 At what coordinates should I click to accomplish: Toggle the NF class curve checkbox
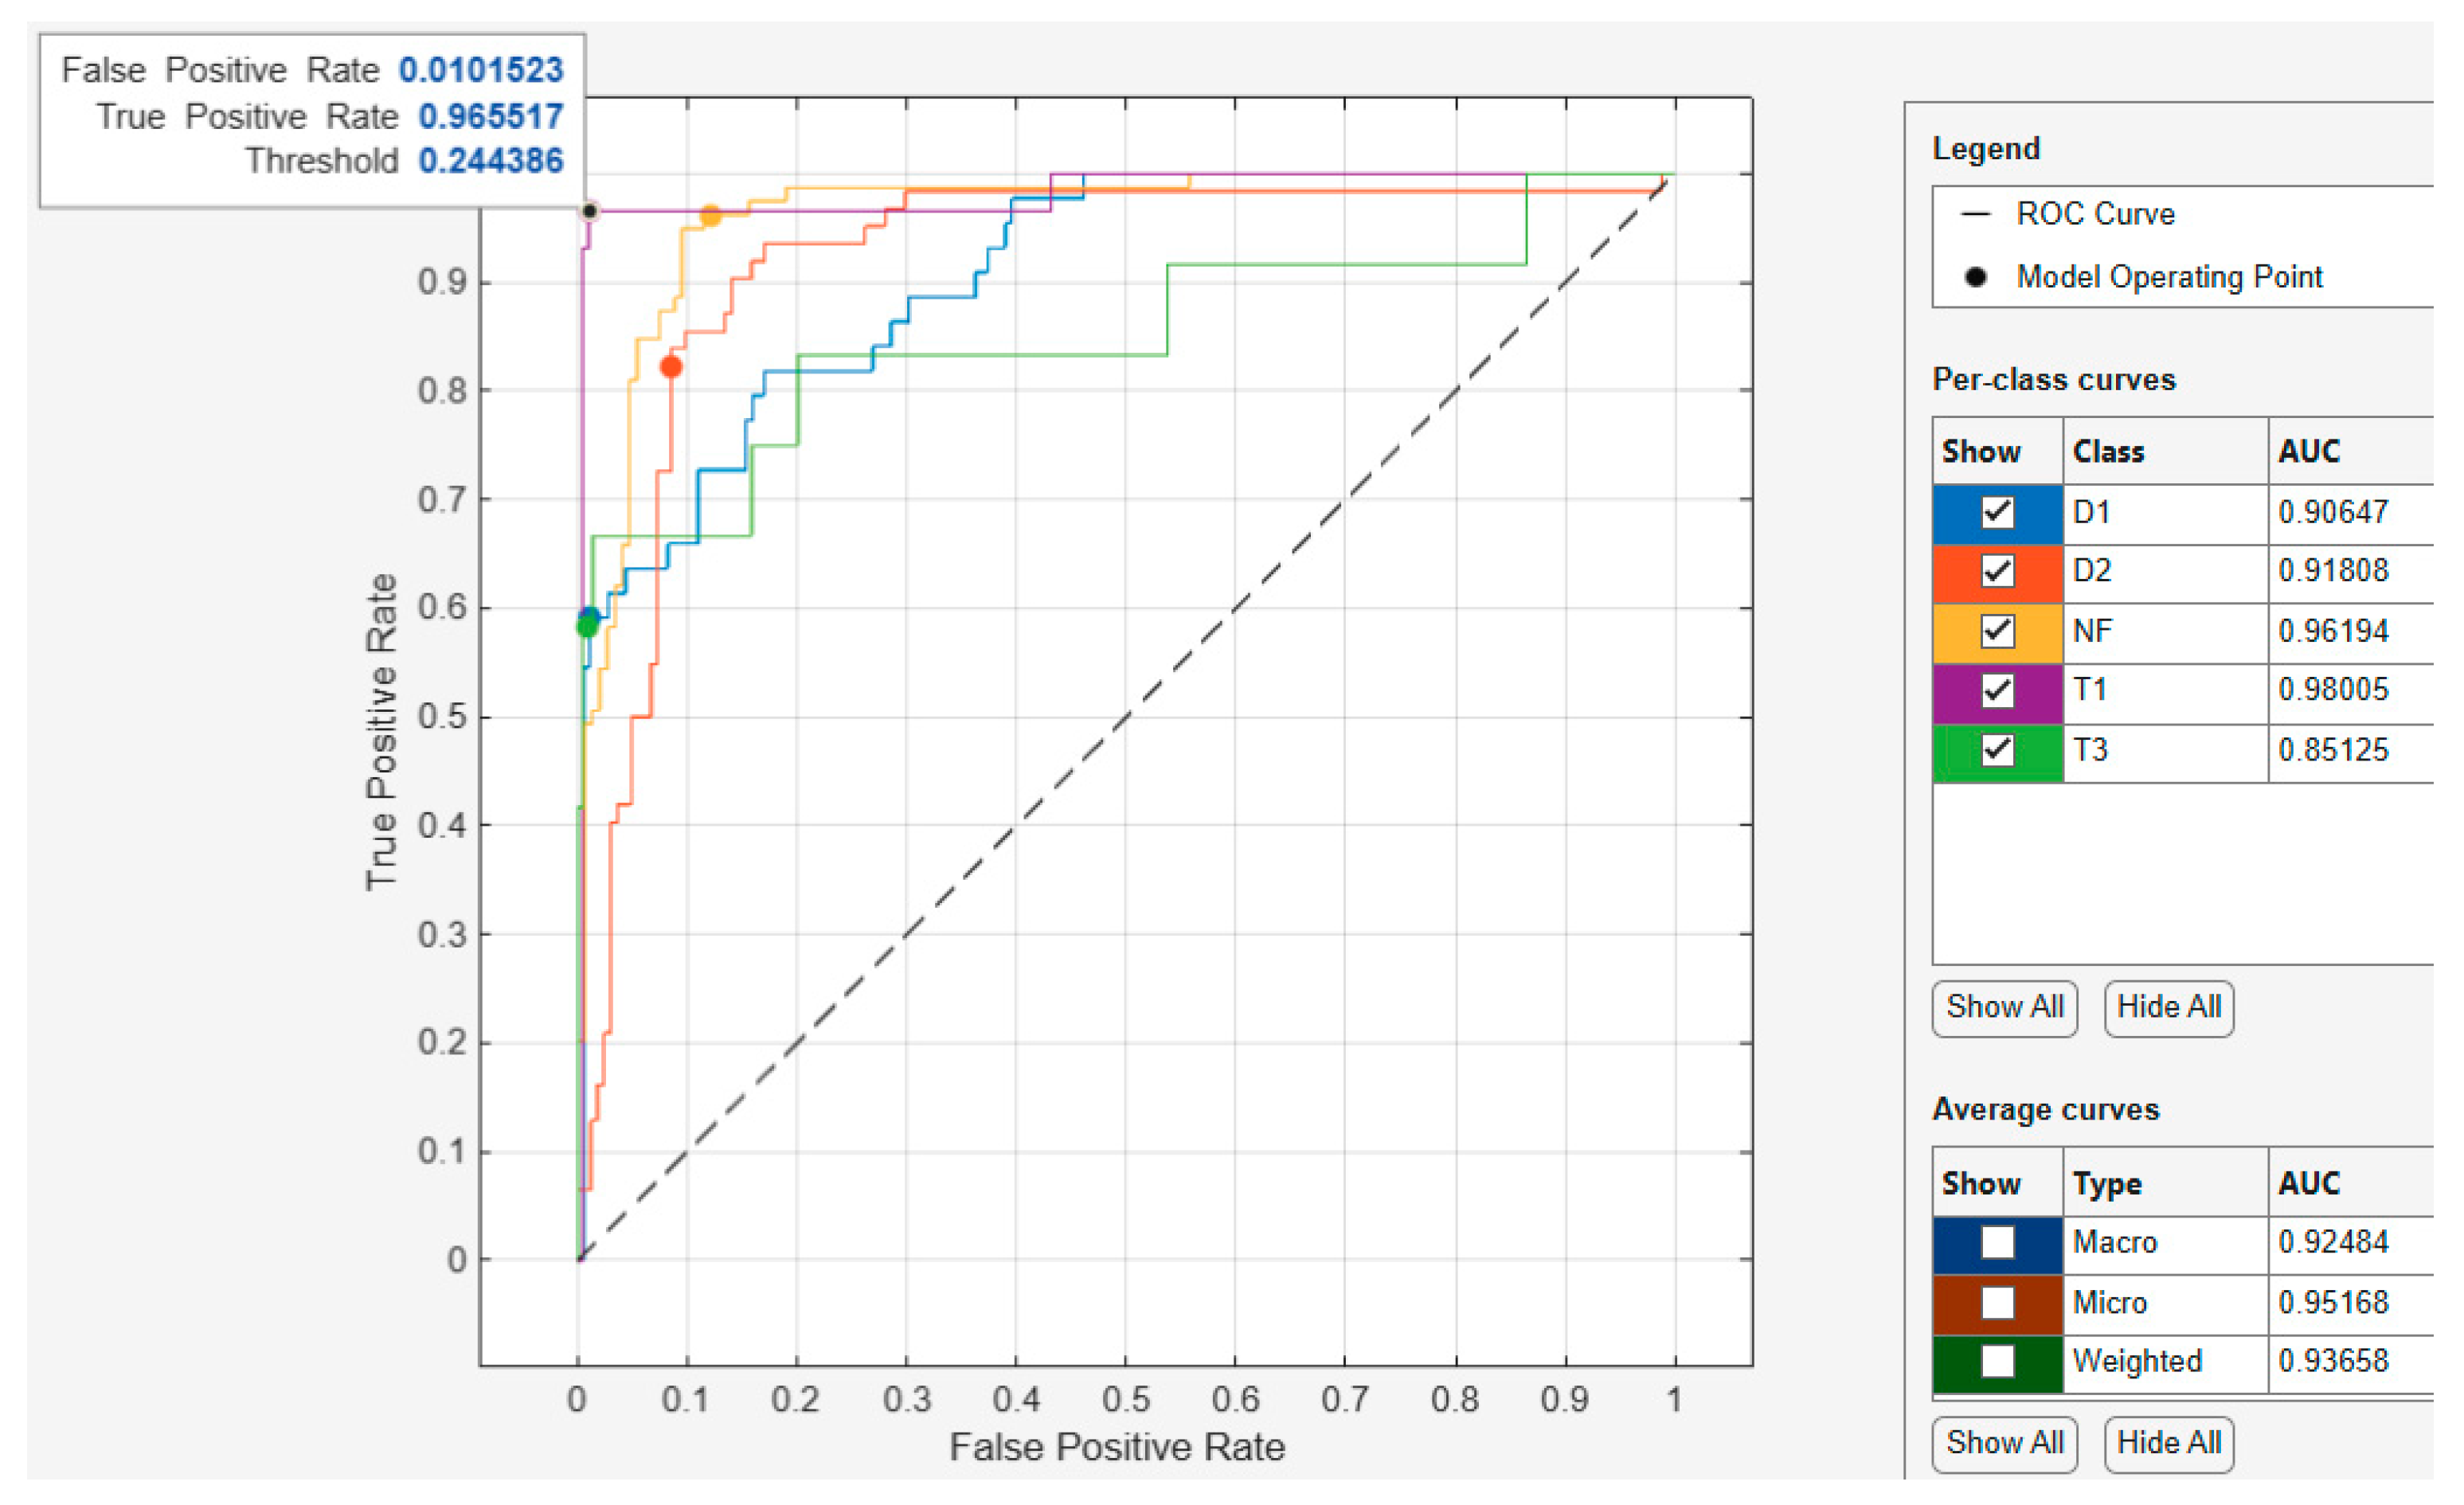tap(1997, 632)
